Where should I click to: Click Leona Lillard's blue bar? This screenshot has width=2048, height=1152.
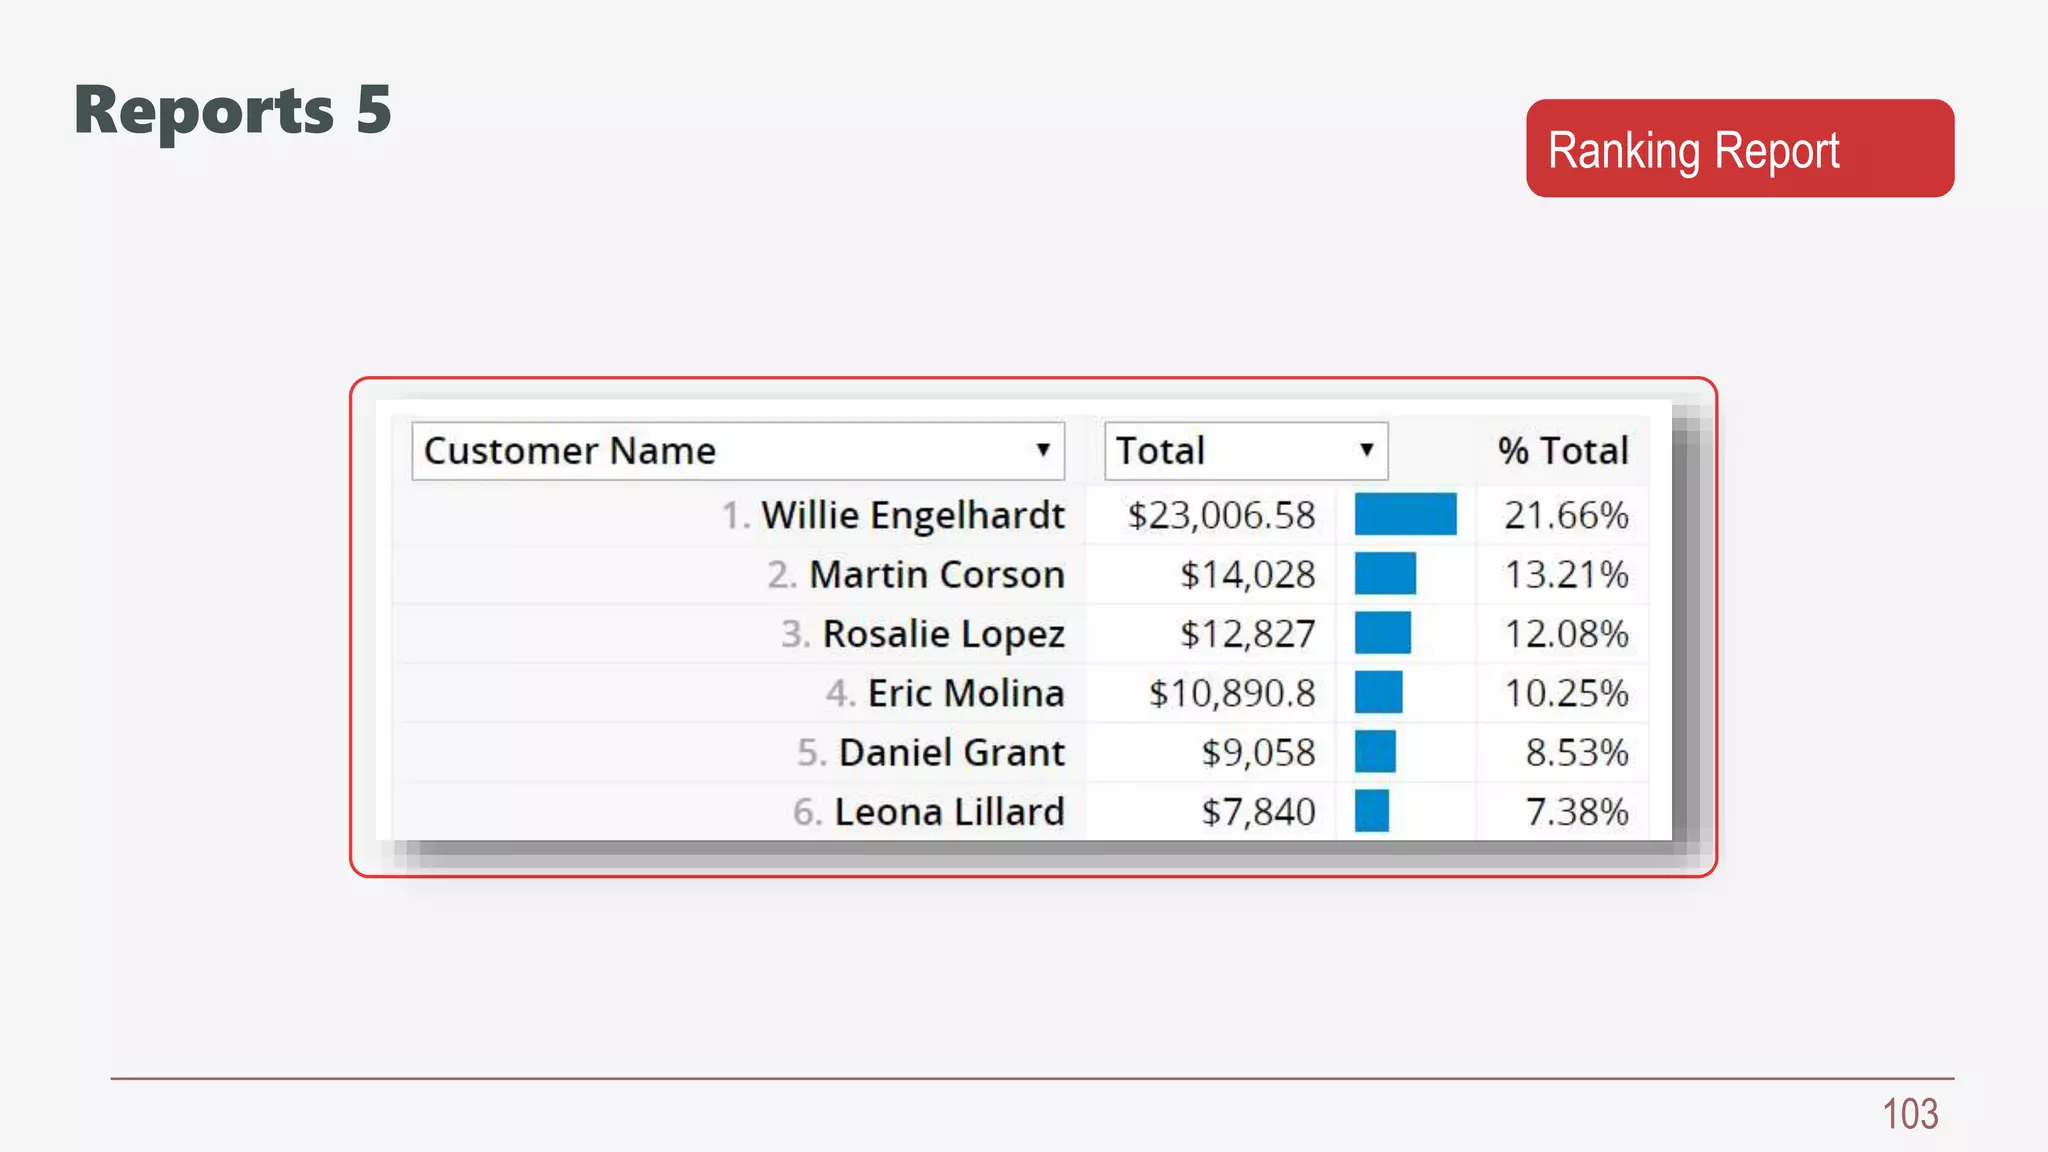tap(1371, 811)
